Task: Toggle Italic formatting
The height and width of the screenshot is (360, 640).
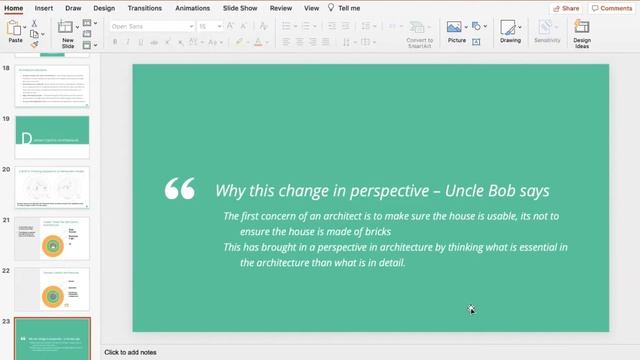Action: point(128,42)
